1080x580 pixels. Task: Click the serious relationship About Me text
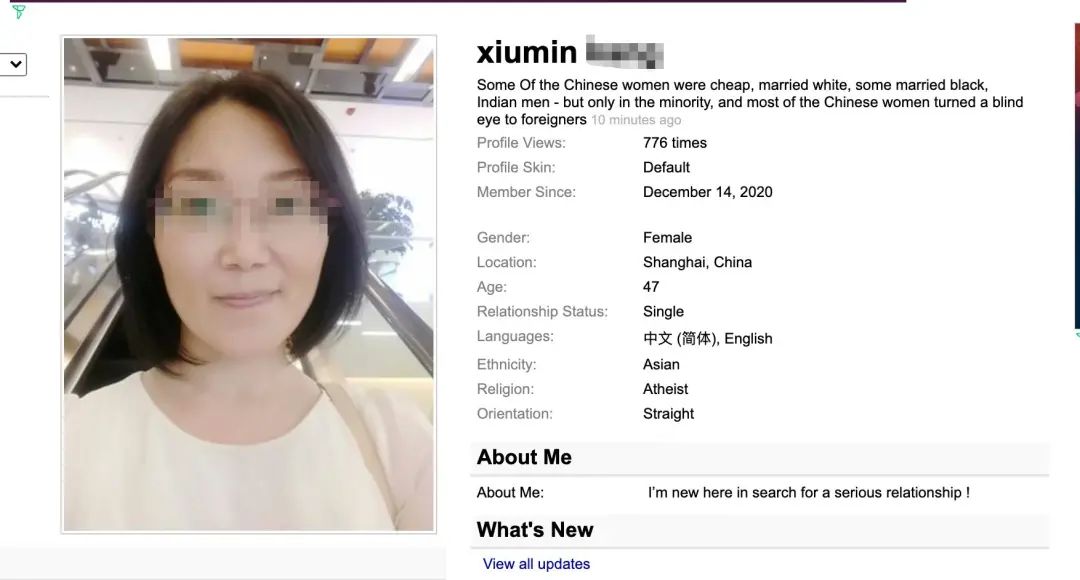[809, 493]
